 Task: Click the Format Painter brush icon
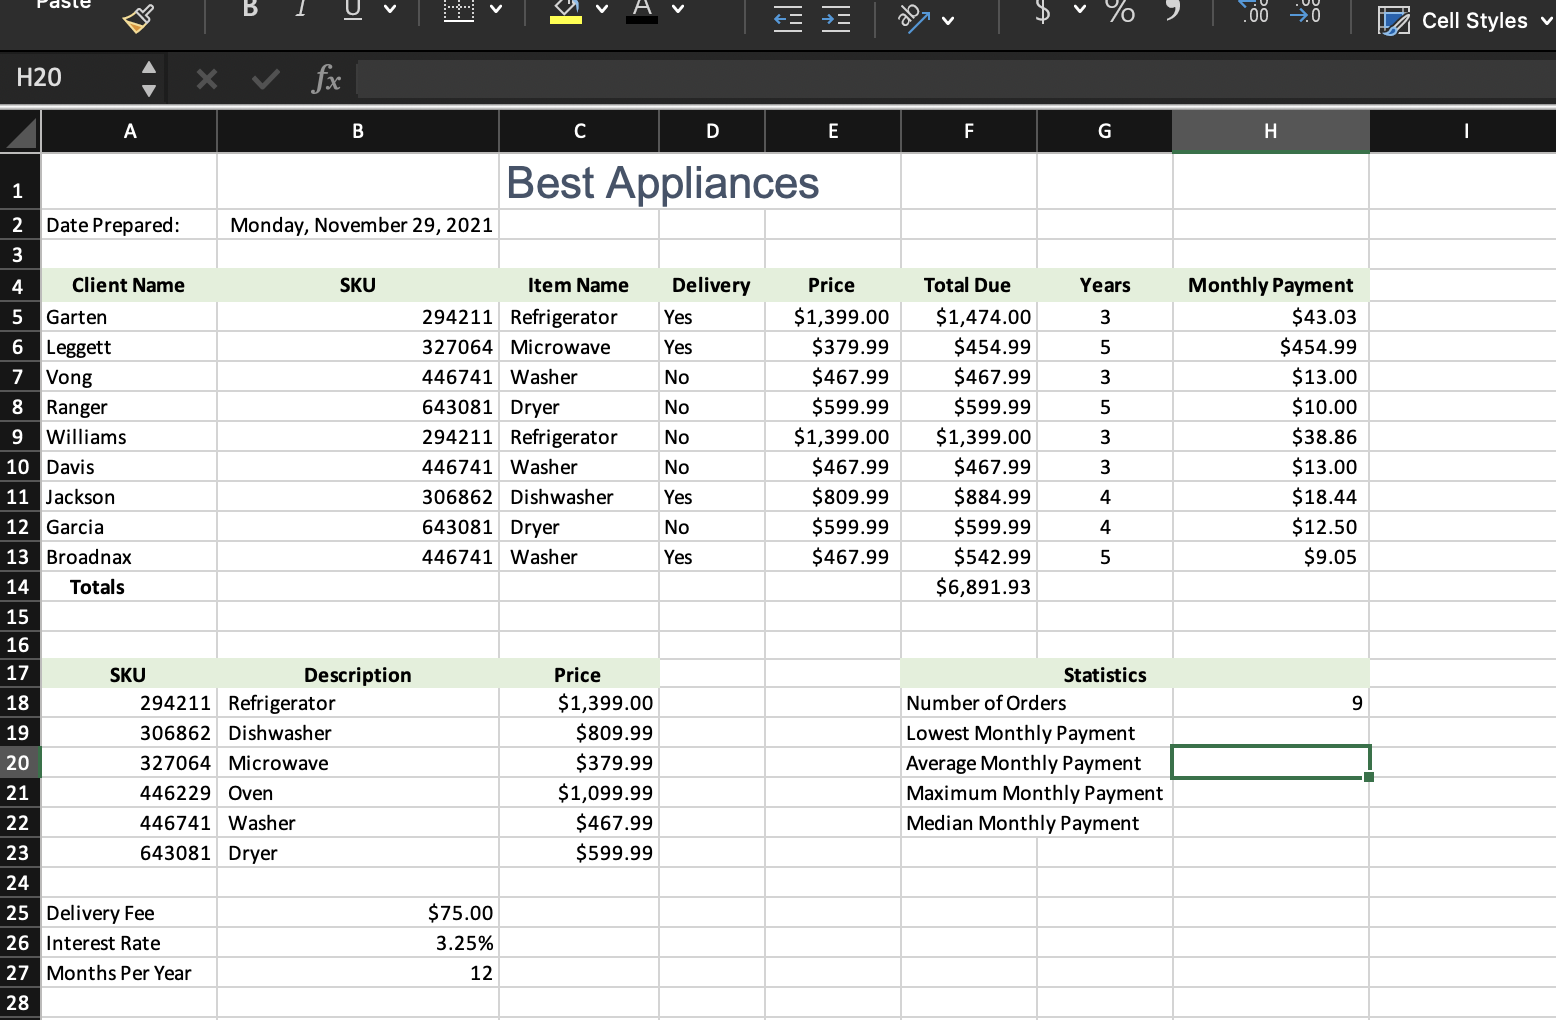[138, 16]
